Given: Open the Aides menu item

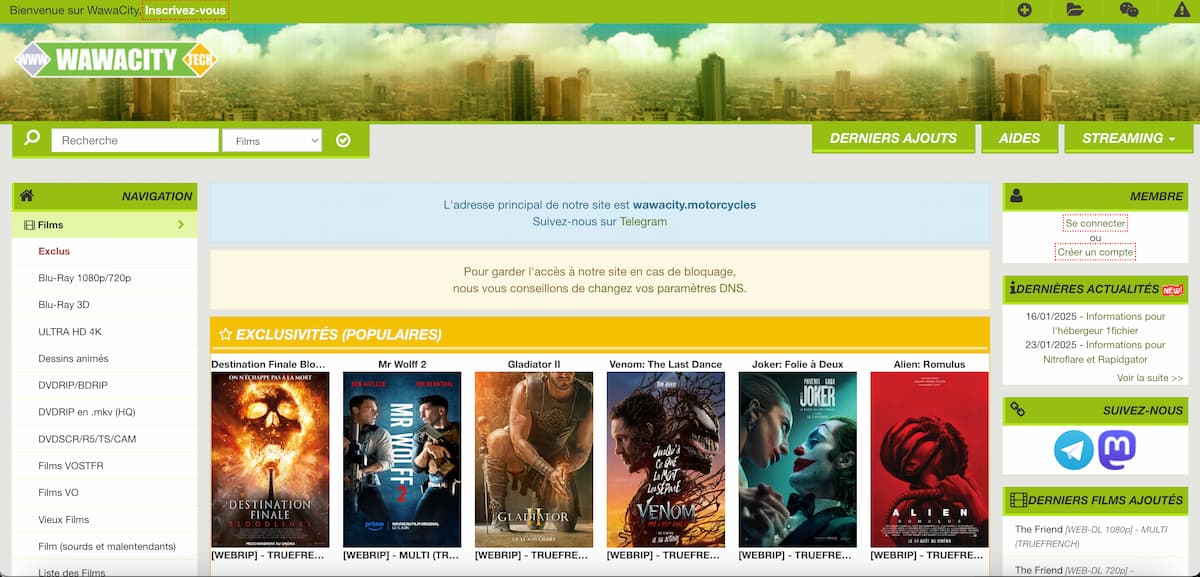Looking at the screenshot, I should (x=1019, y=138).
